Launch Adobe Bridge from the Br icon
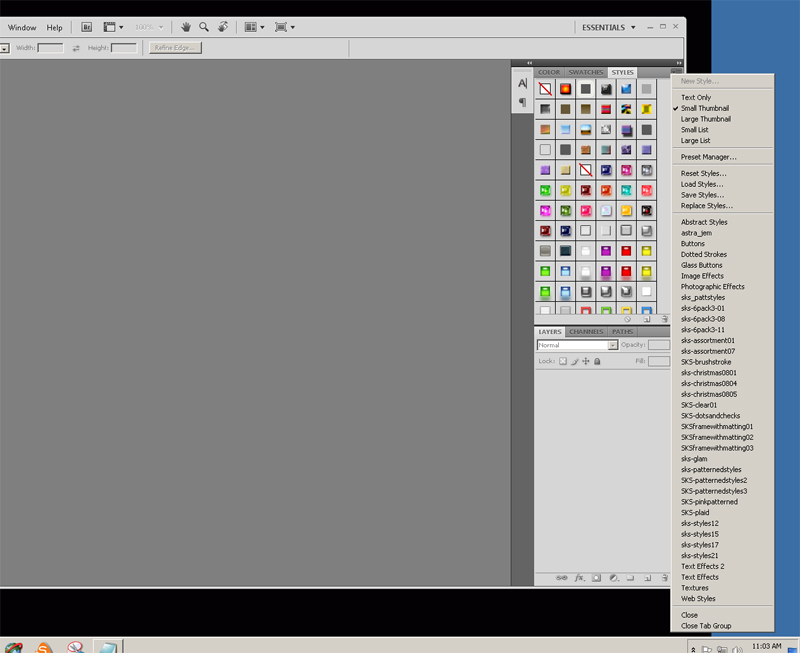The image size is (800, 653). [86, 27]
